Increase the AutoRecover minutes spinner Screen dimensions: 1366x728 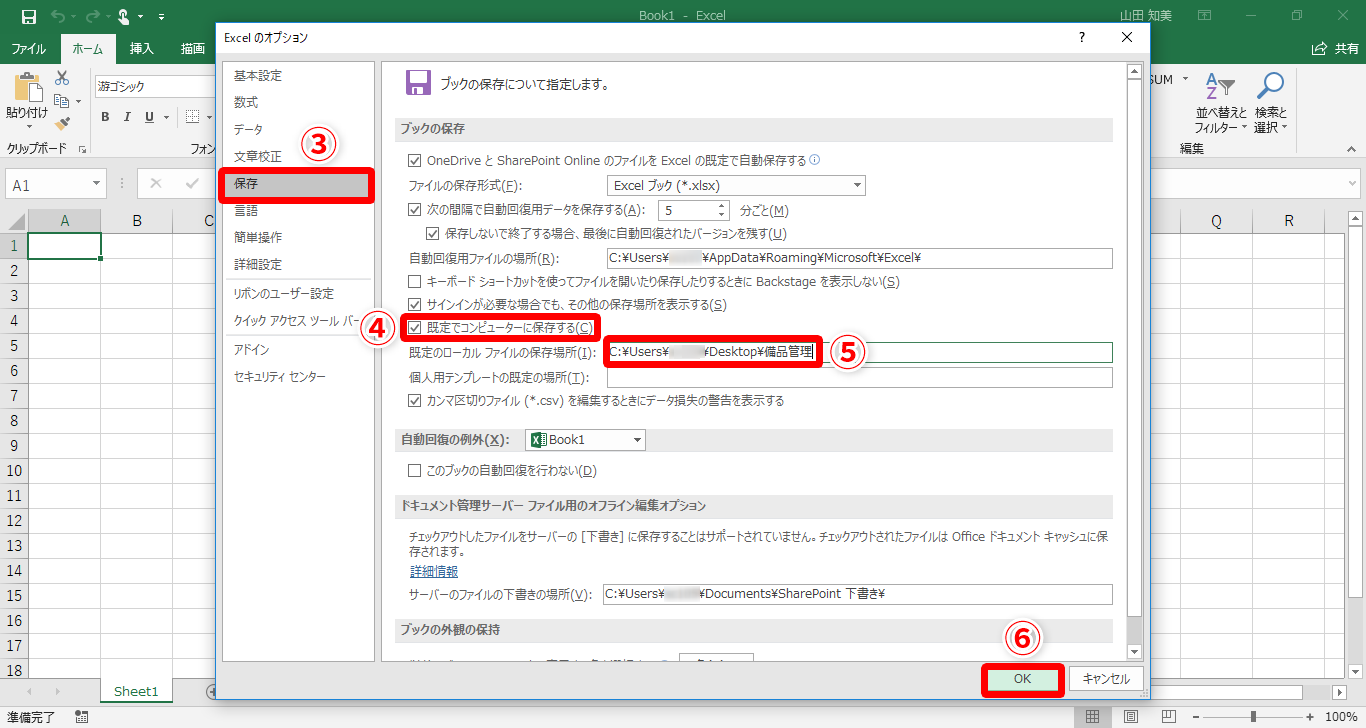[x=722, y=205]
